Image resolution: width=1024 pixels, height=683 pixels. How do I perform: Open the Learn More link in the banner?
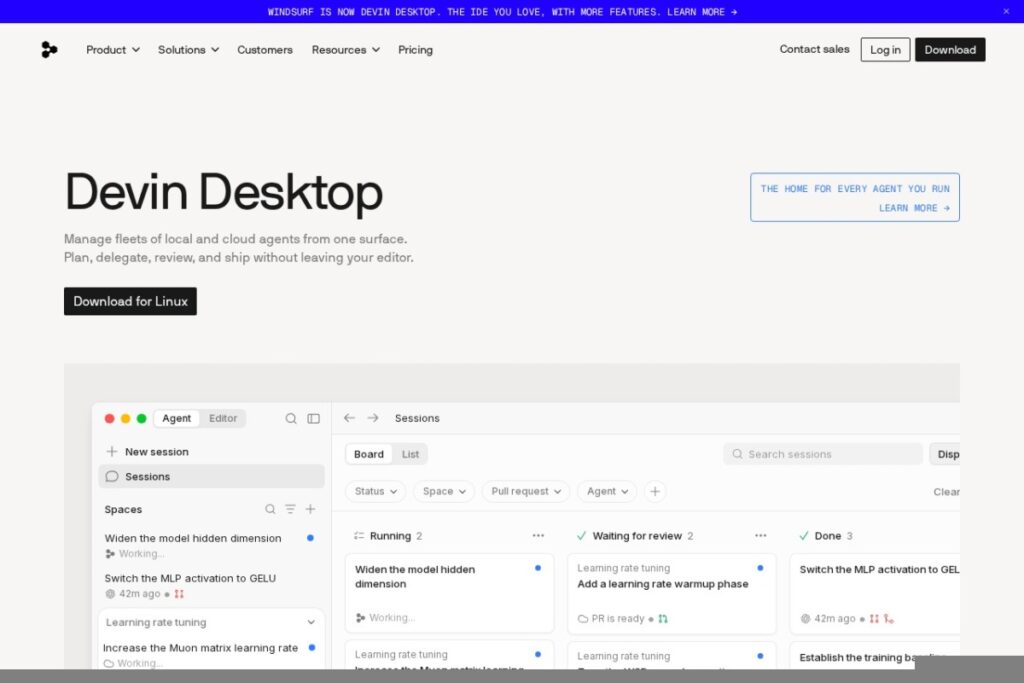702,12
